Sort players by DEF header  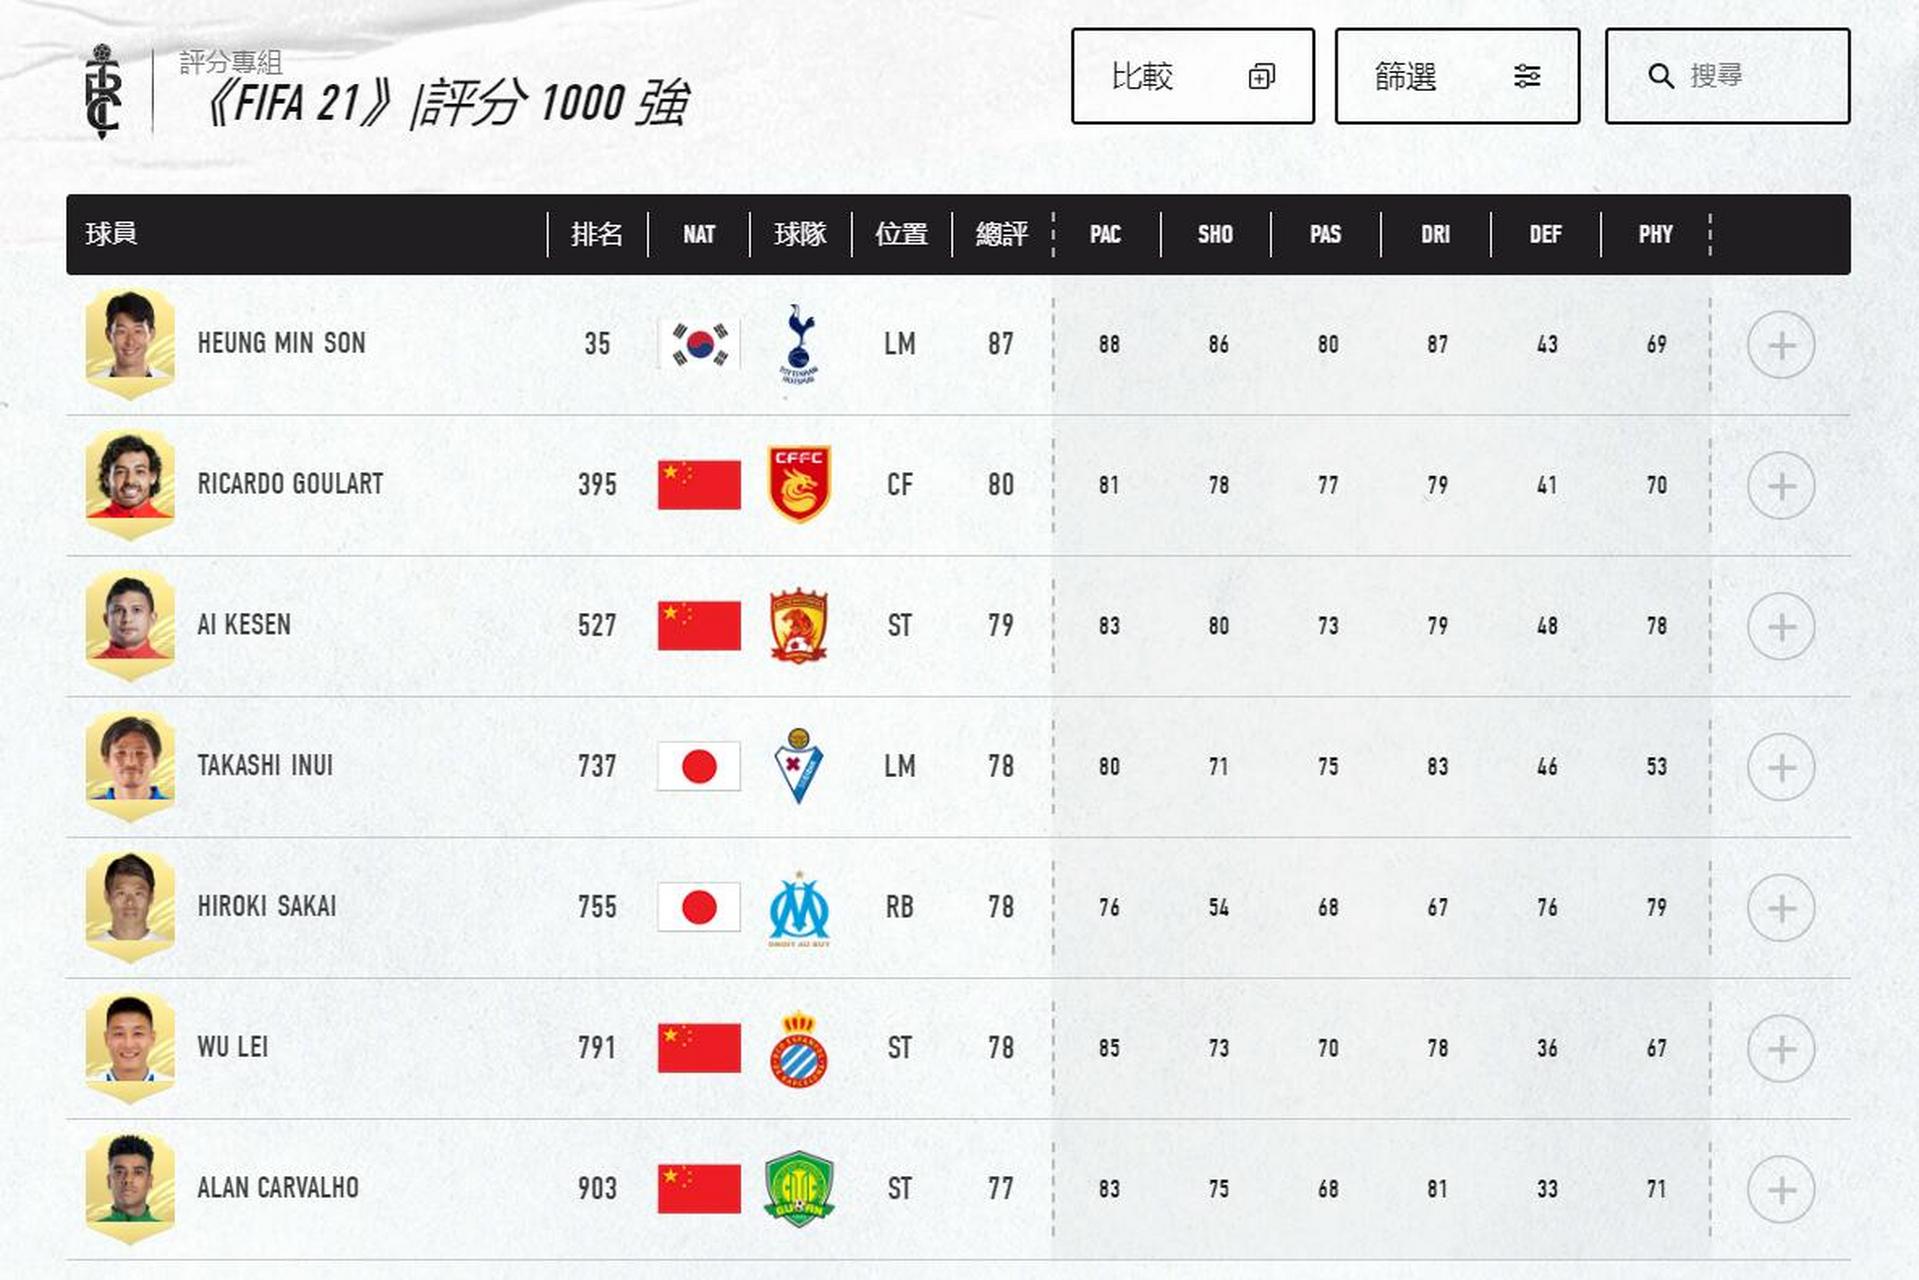(x=1545, y=234)
